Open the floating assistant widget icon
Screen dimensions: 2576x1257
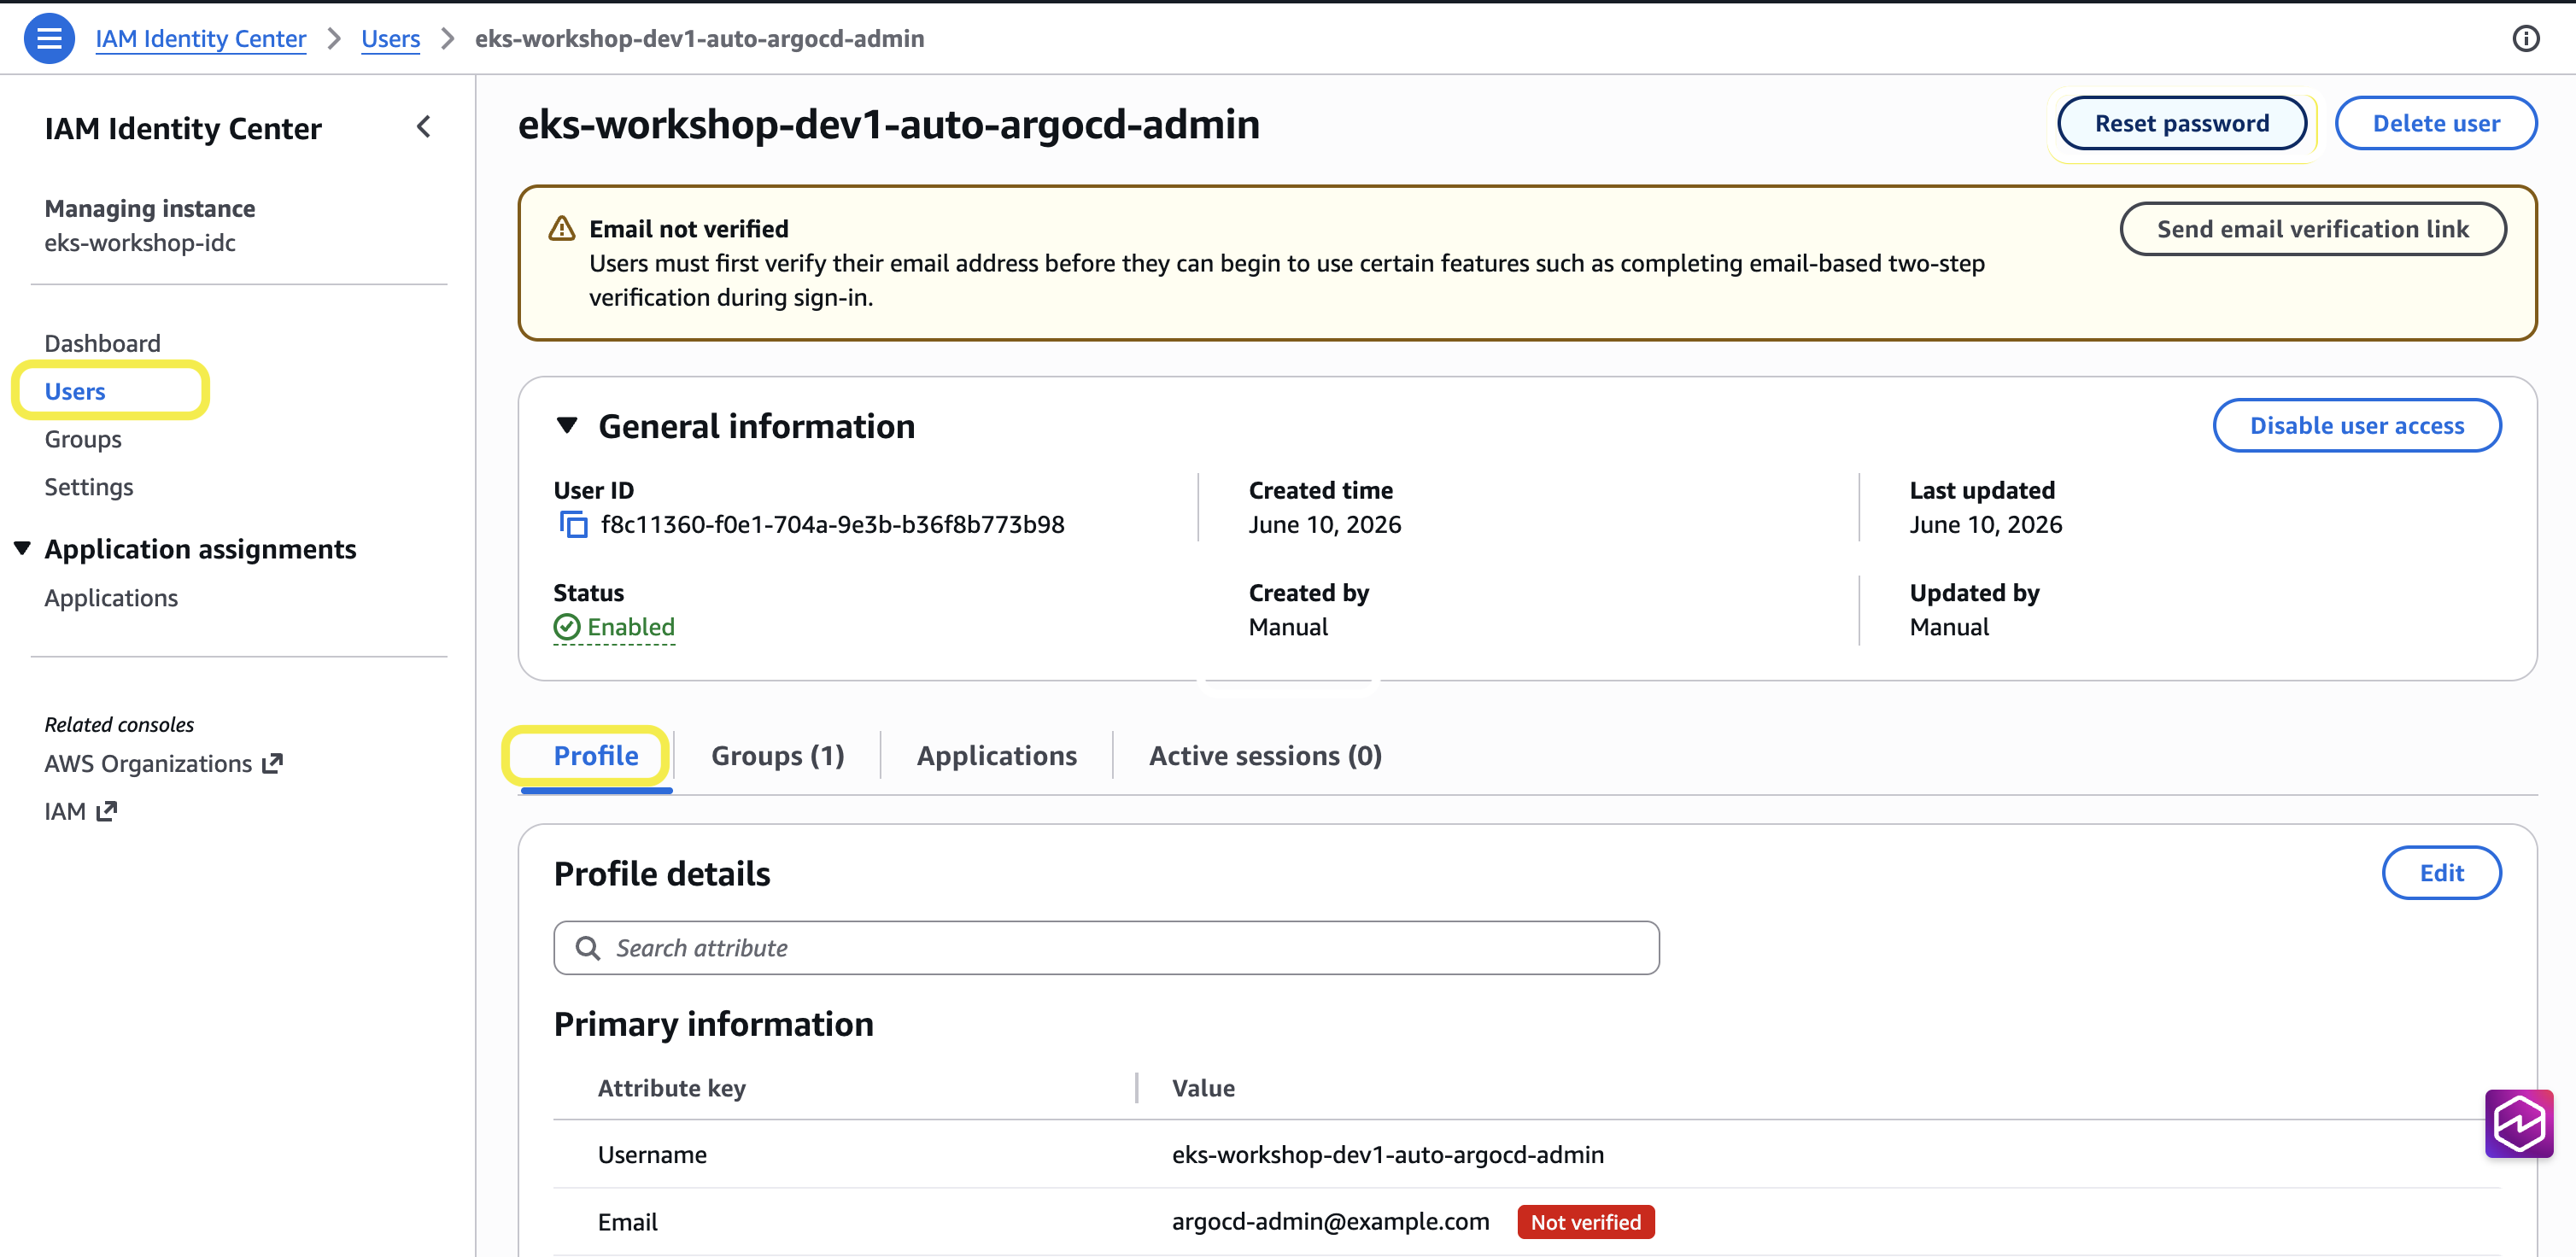point(2518,1123)
